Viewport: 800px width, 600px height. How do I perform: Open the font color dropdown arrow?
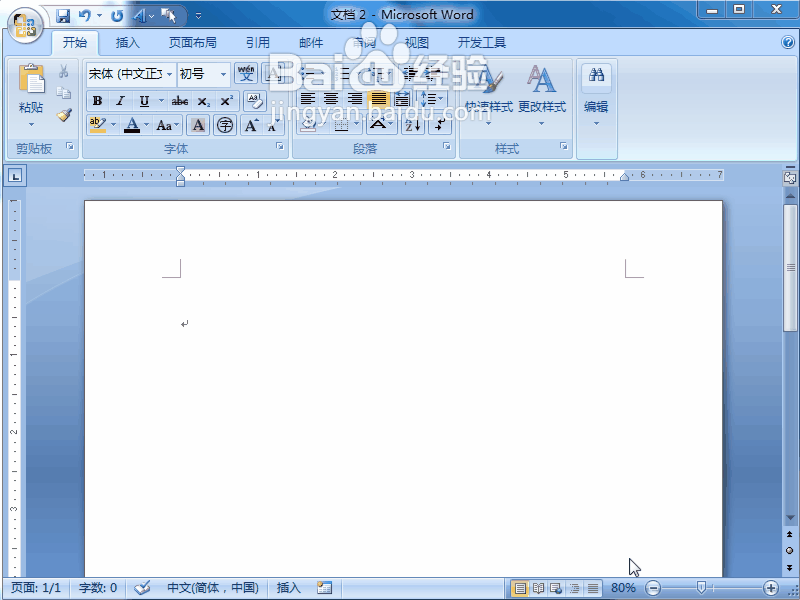tap(145, 123)
